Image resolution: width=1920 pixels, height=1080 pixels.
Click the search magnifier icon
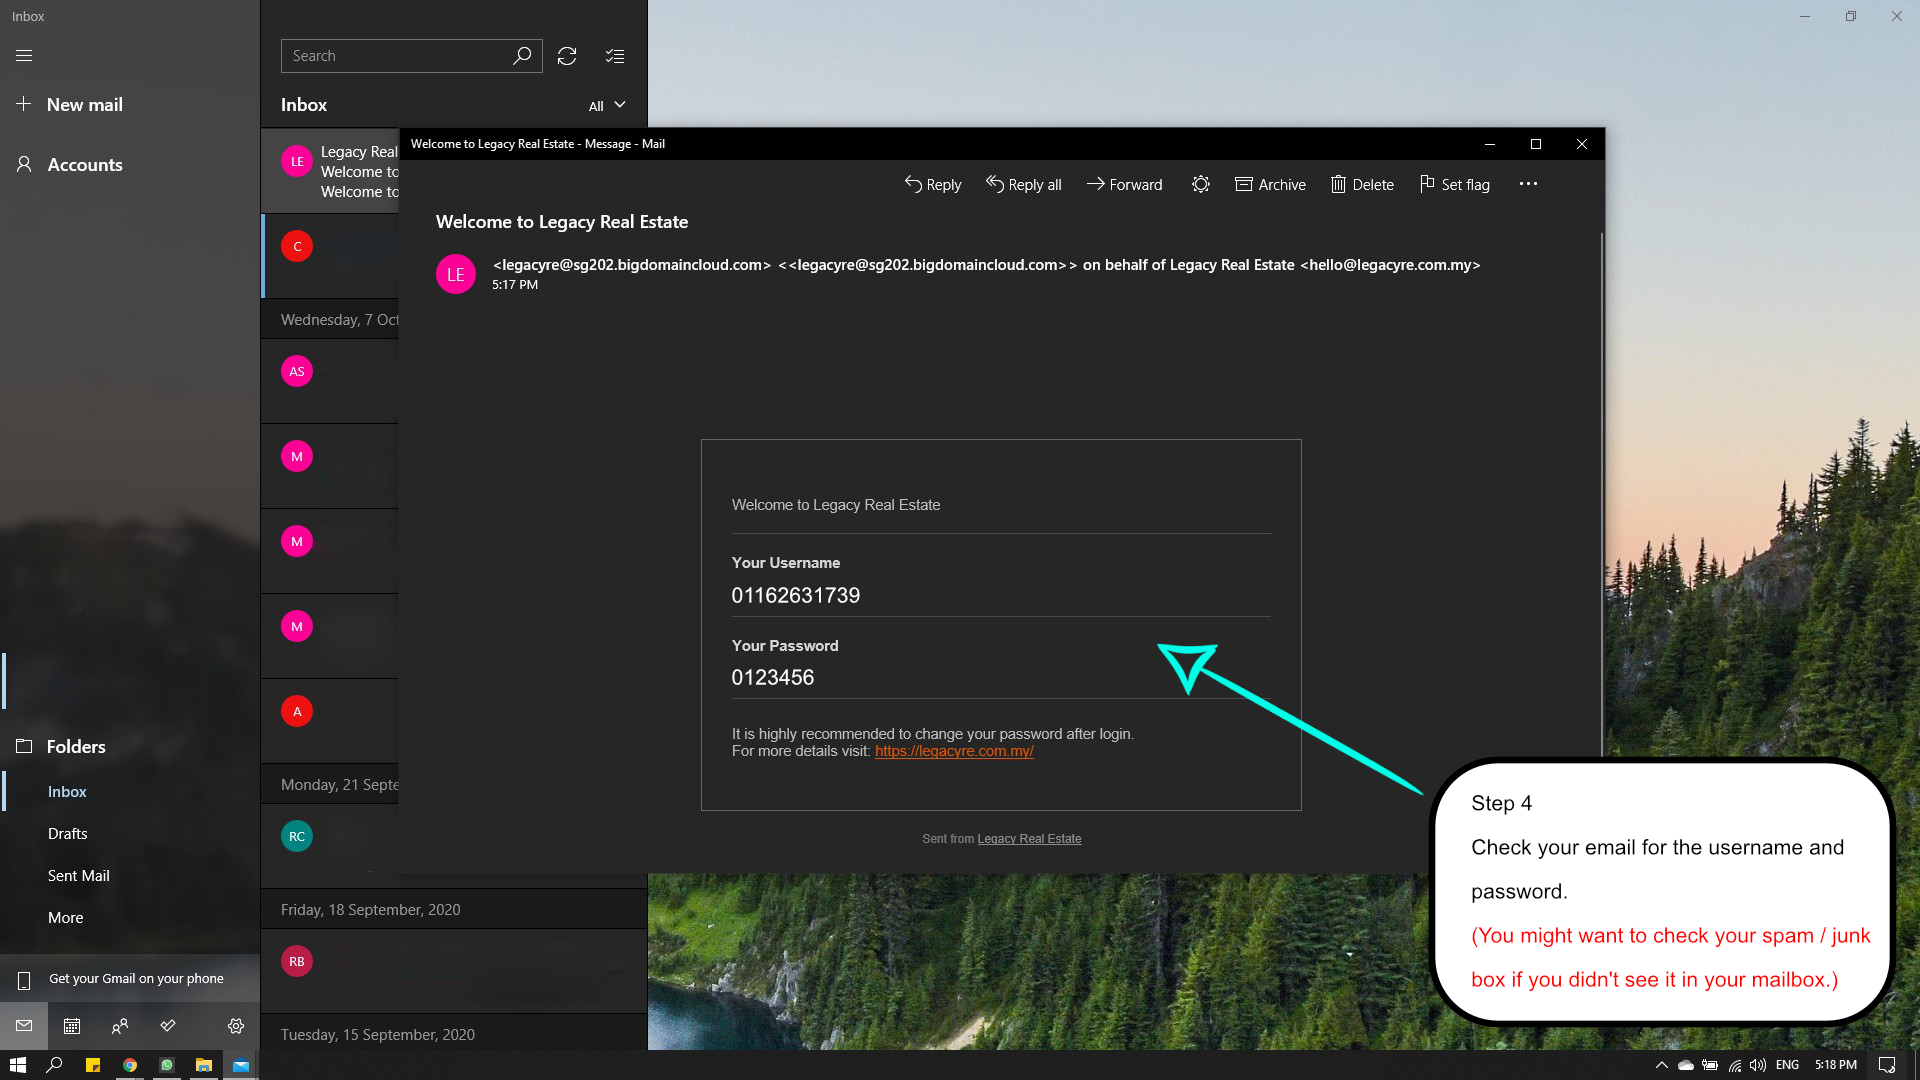522,56
